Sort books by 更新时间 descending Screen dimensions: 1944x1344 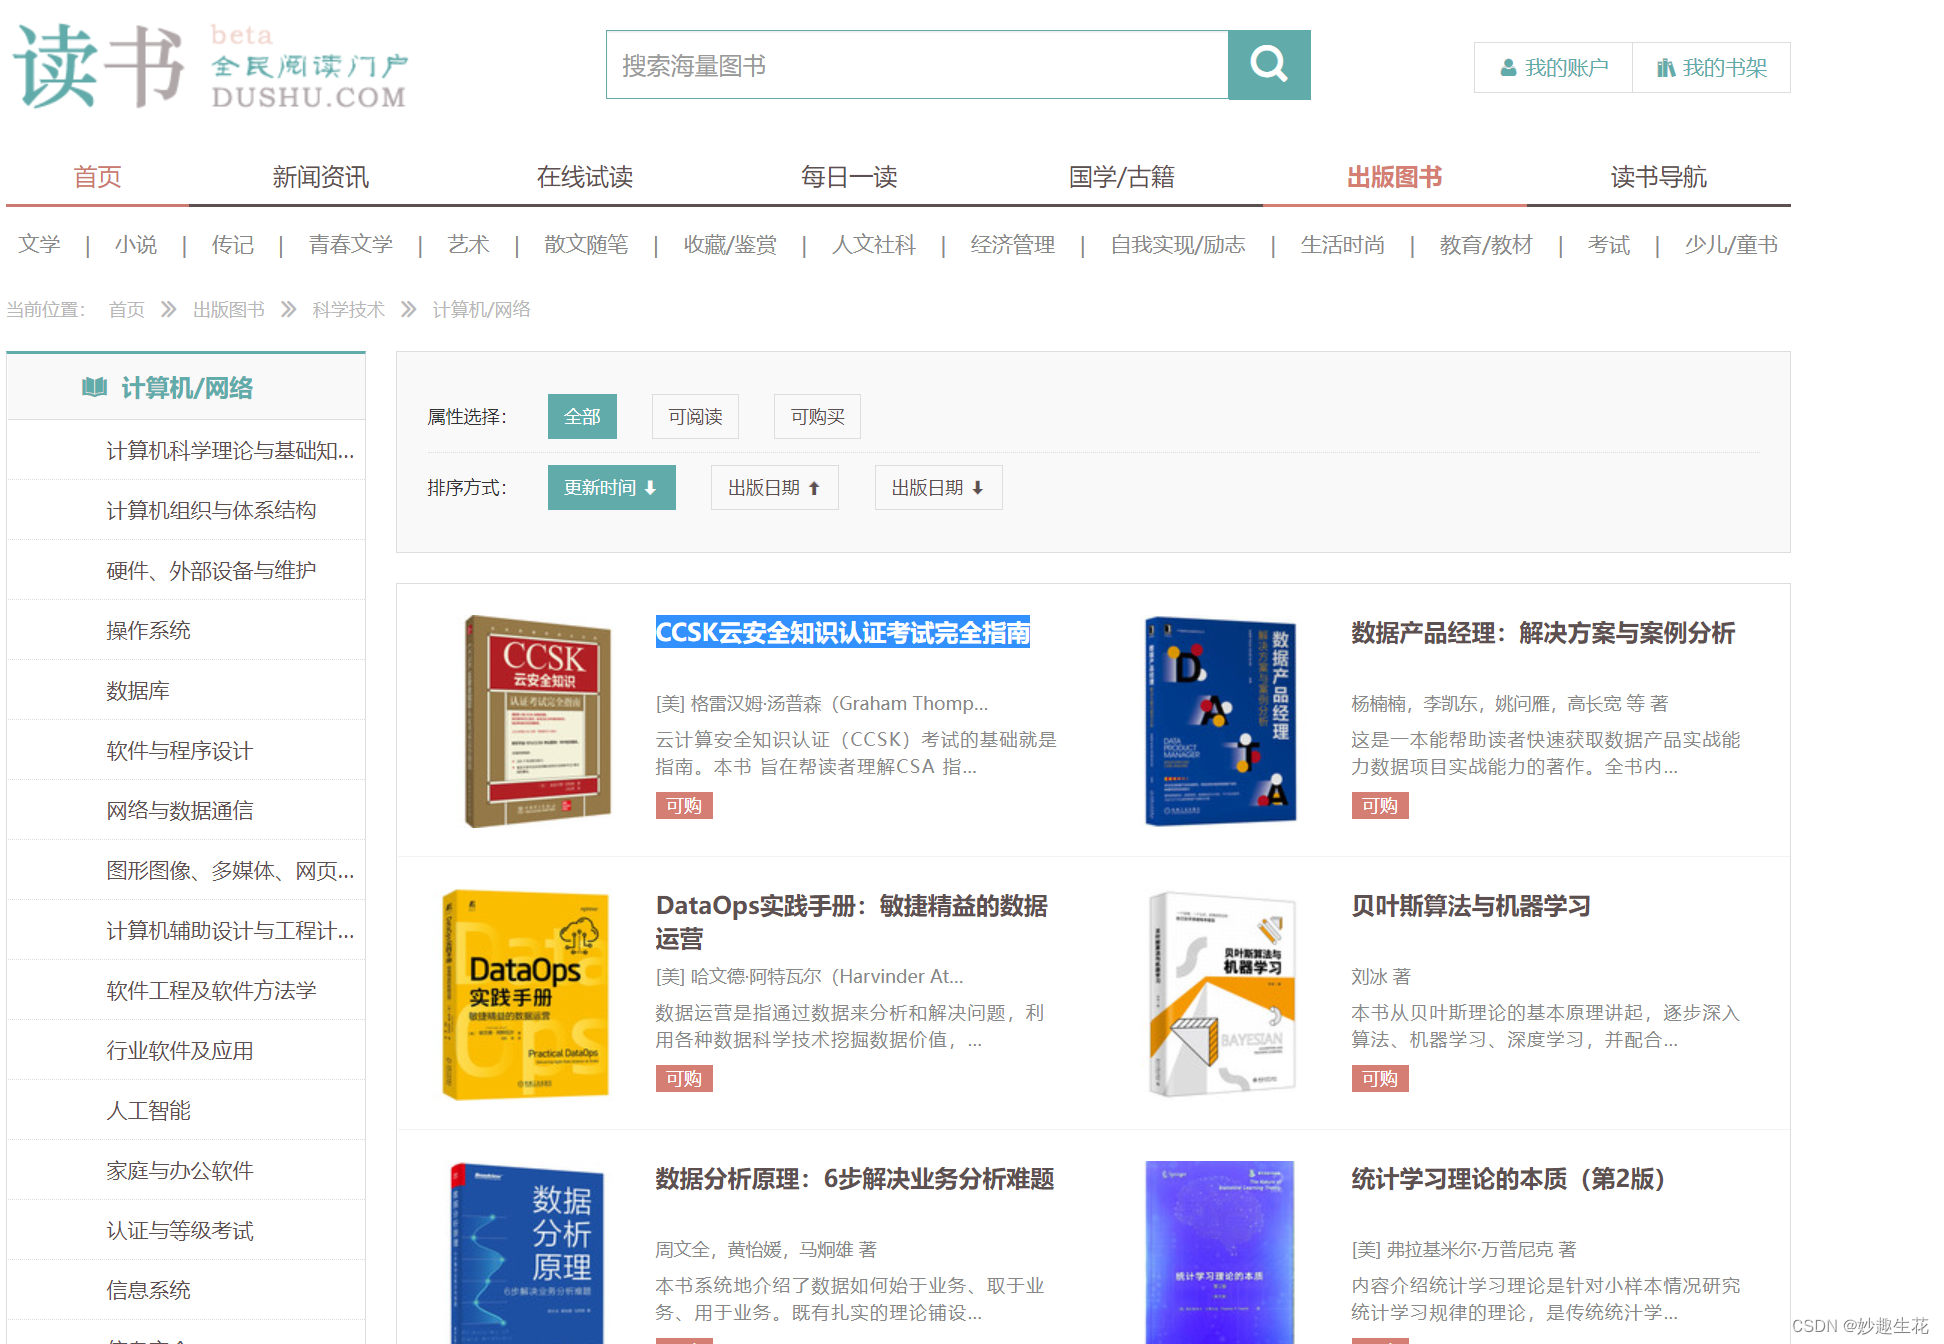click(611, 487)
